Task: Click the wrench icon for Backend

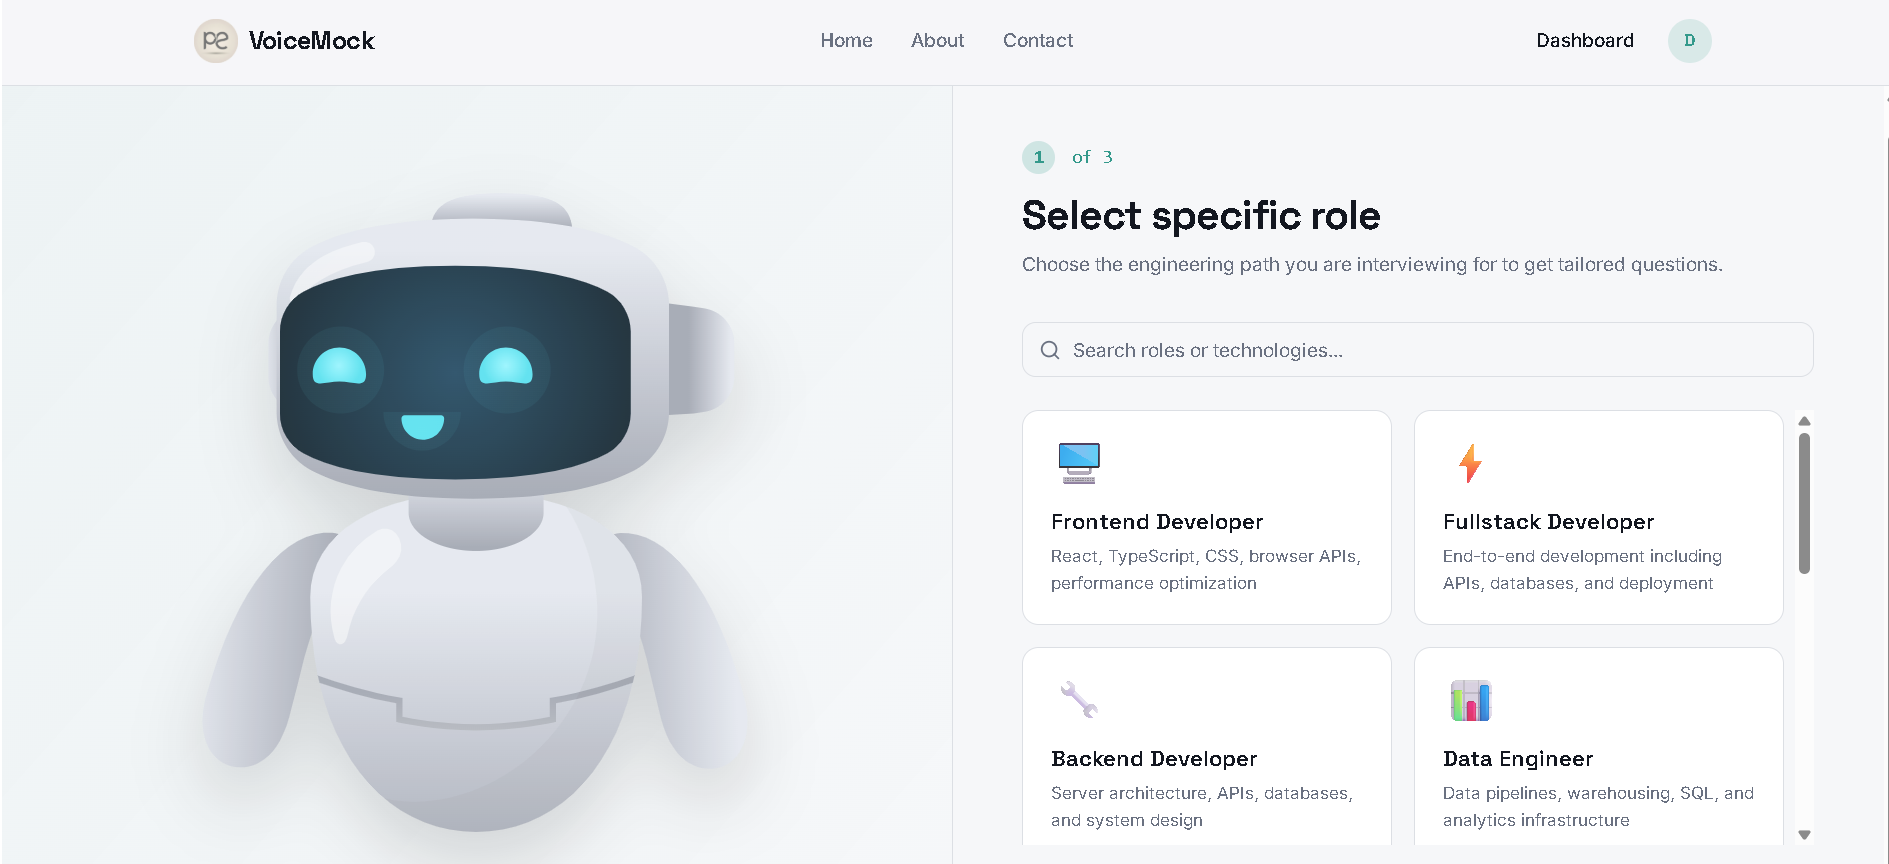Action: (1079, 700)
